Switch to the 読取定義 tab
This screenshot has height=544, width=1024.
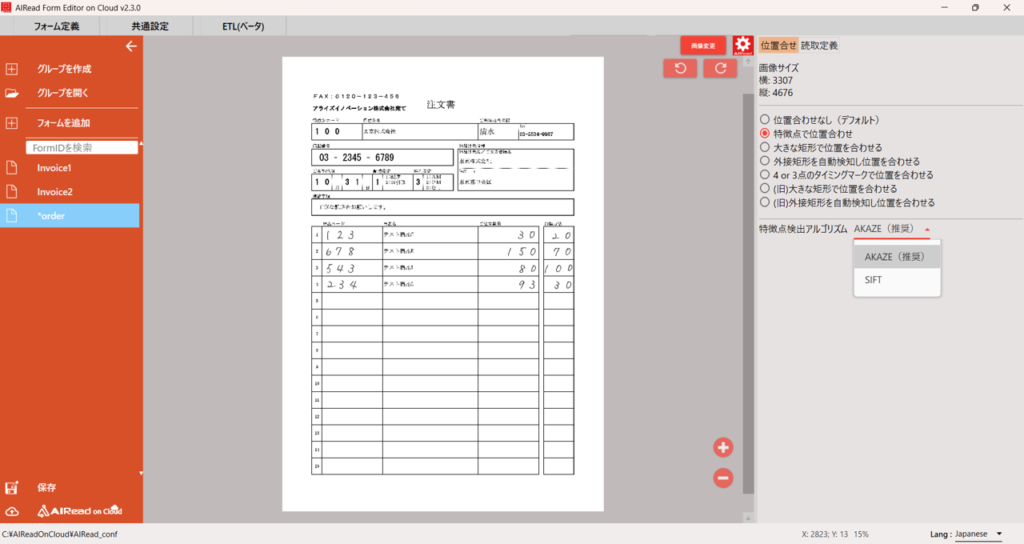[x=819, y=45]
